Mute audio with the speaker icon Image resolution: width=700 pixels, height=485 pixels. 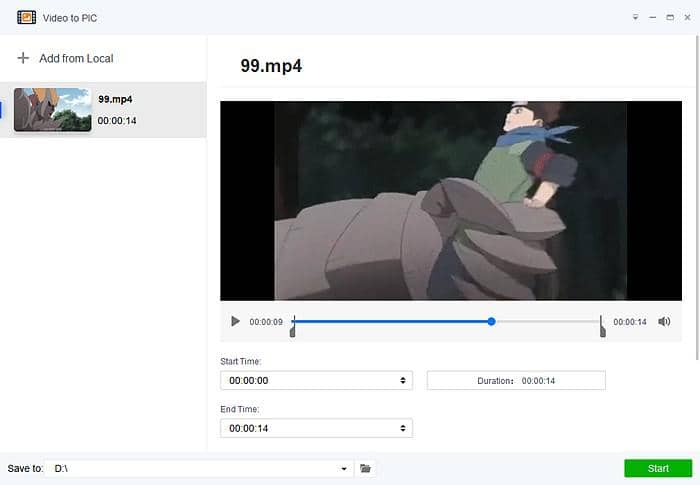(664, 322)
